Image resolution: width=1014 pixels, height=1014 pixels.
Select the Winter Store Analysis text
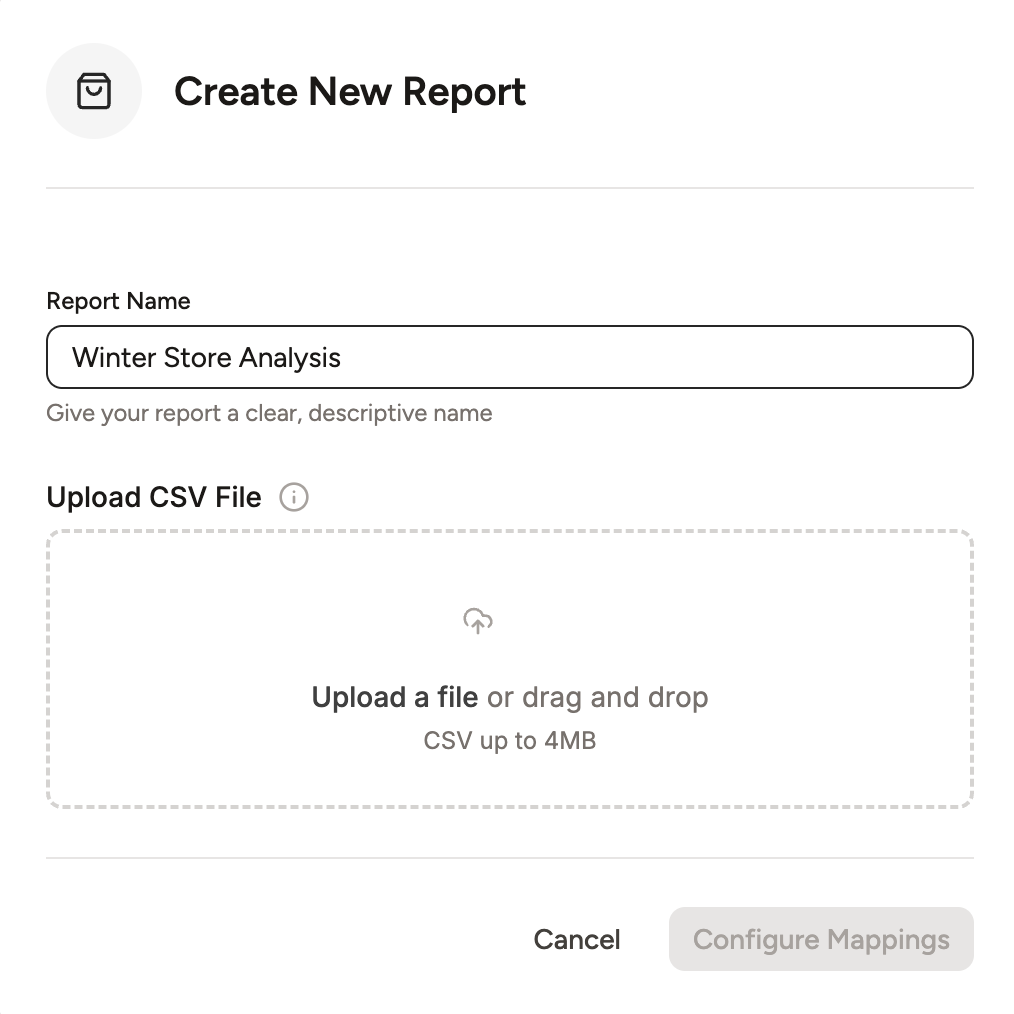(205, 357)
